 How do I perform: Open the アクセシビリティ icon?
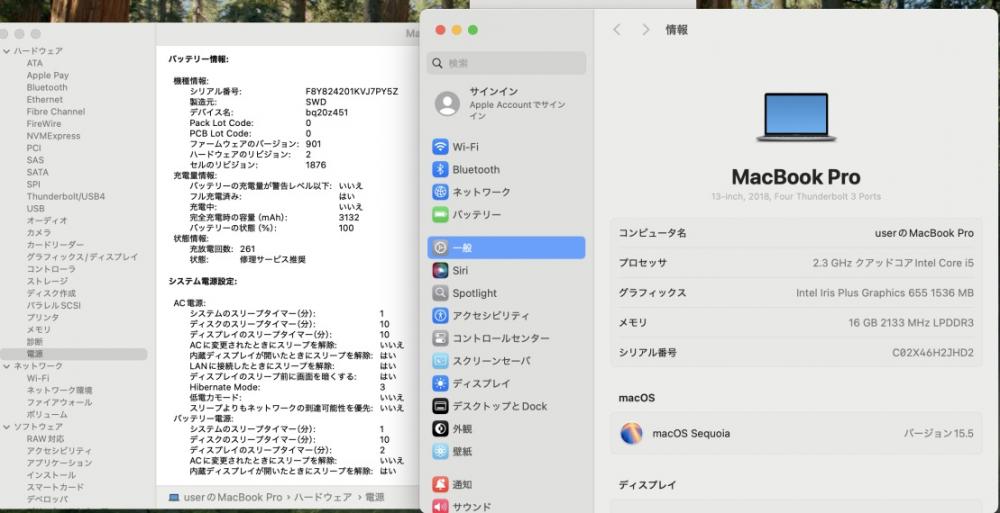tap(440, 315)
